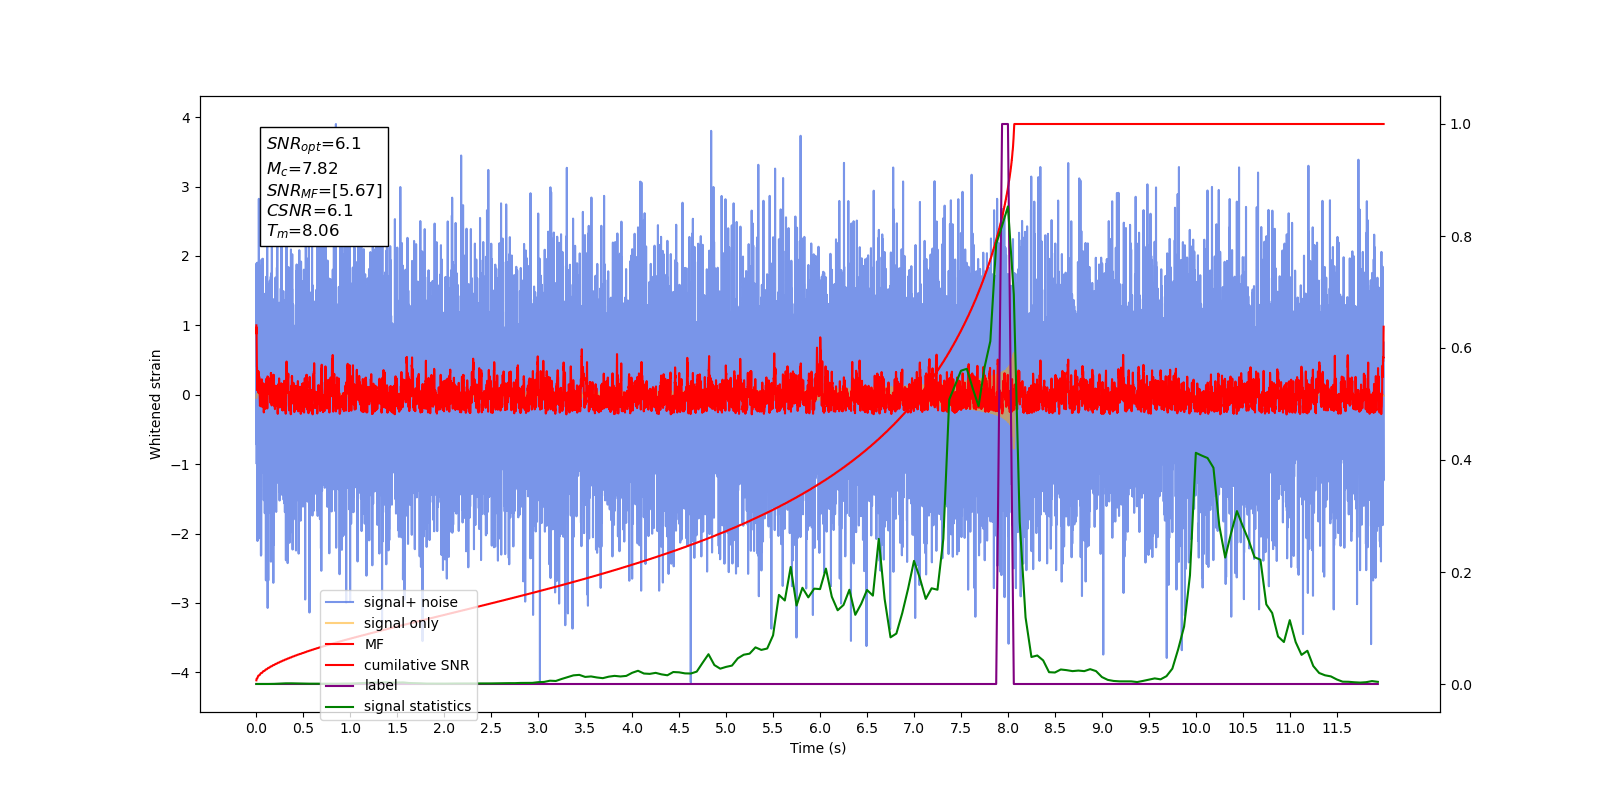Click the left y-axis tick label −4
Viewport: 1600px width, 800px height.
181,672
